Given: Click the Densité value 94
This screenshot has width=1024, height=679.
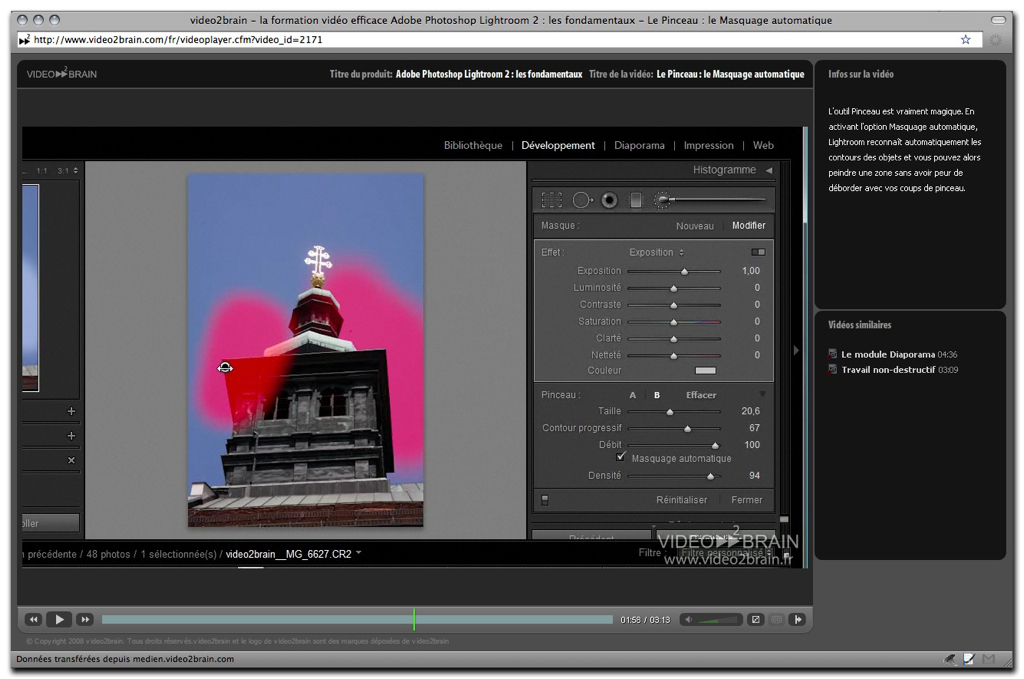Looking at the screenshot, I should (x=754, y=475).
